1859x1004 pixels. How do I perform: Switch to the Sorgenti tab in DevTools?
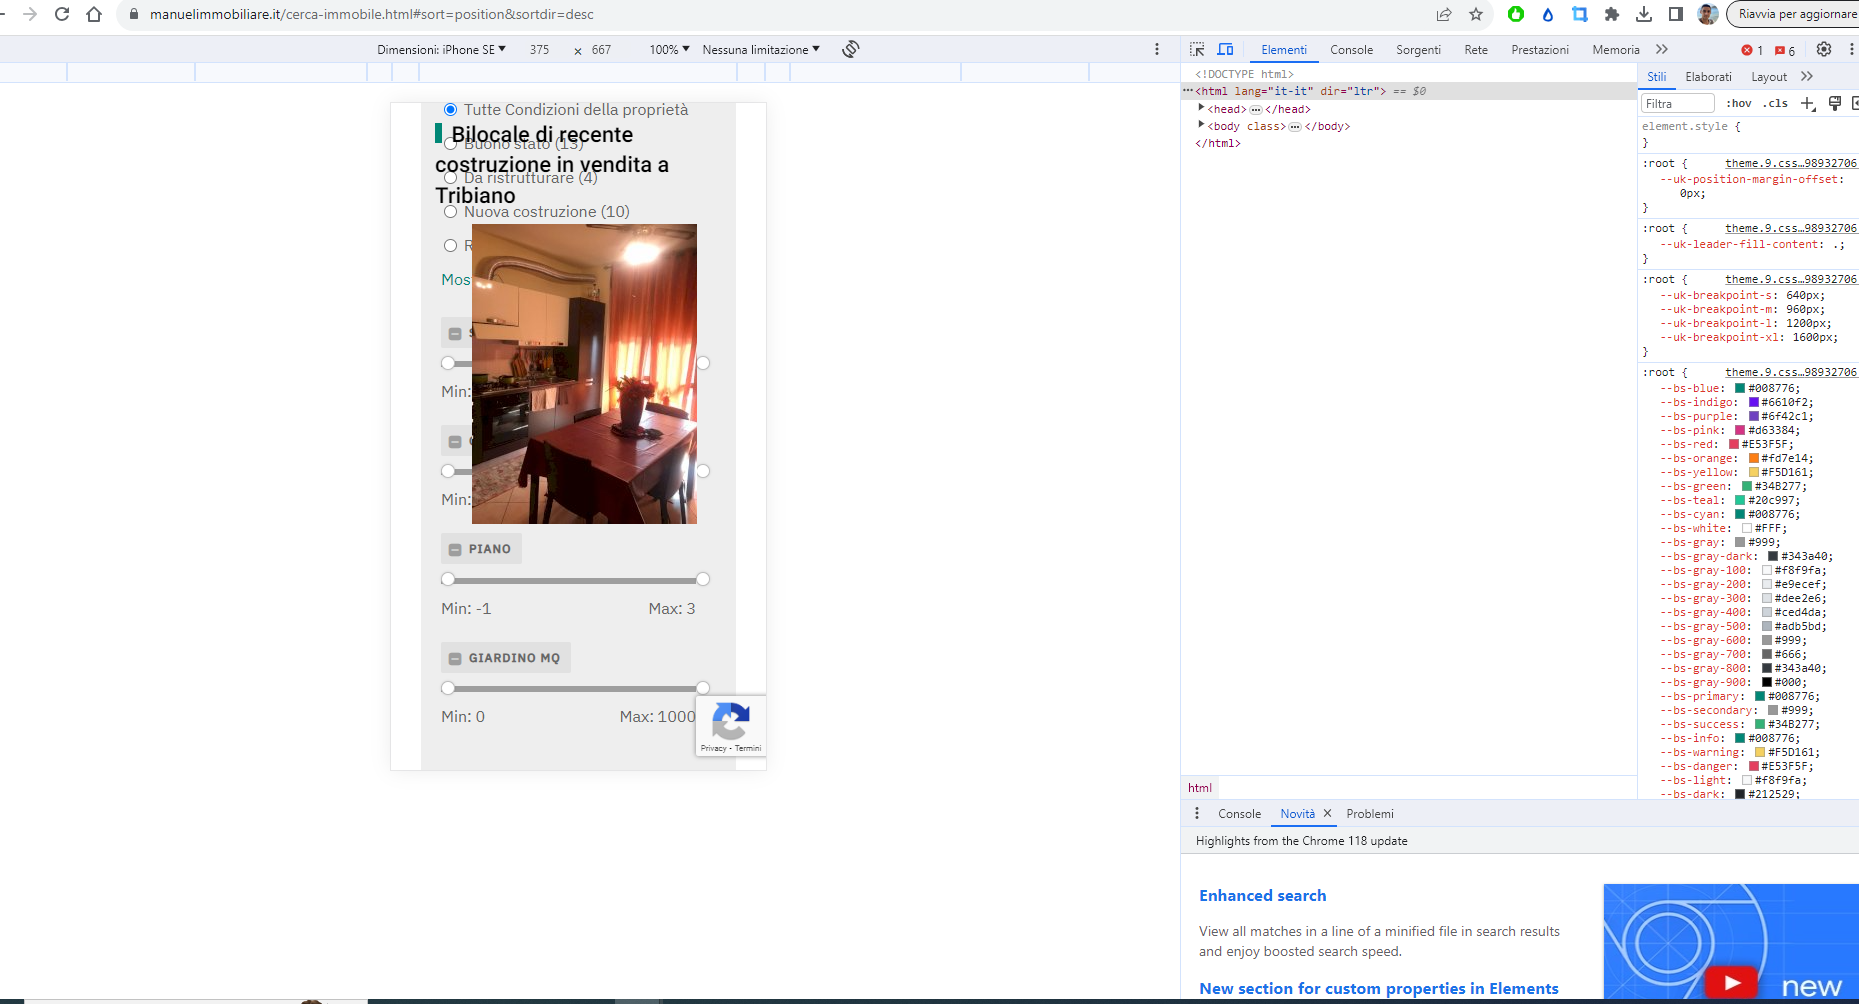click(1418, 49)
